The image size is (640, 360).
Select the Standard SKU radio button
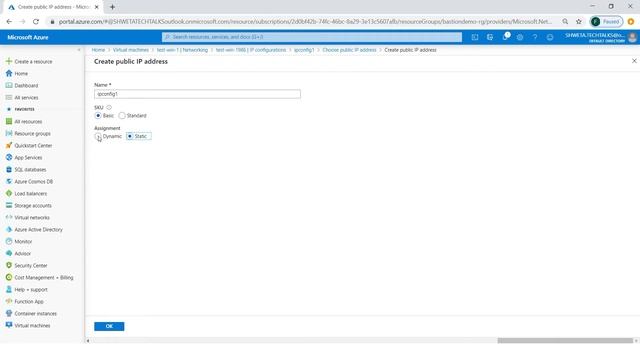(x=122, y=116)
